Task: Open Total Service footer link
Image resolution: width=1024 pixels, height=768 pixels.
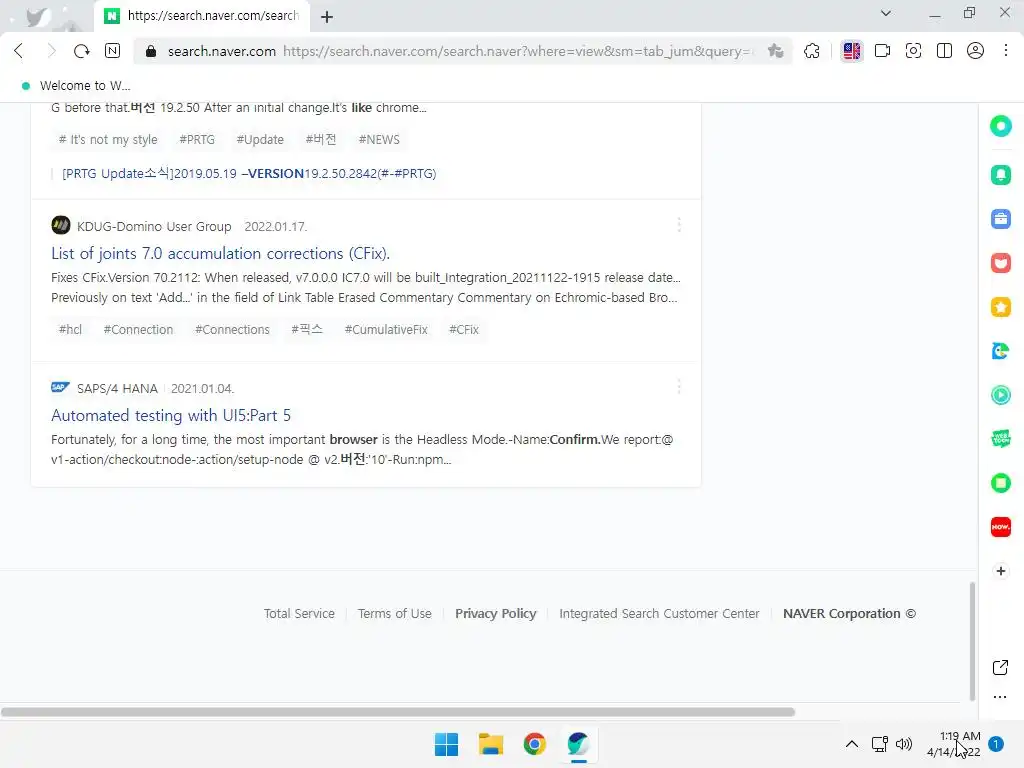Action: pos(299,614)
